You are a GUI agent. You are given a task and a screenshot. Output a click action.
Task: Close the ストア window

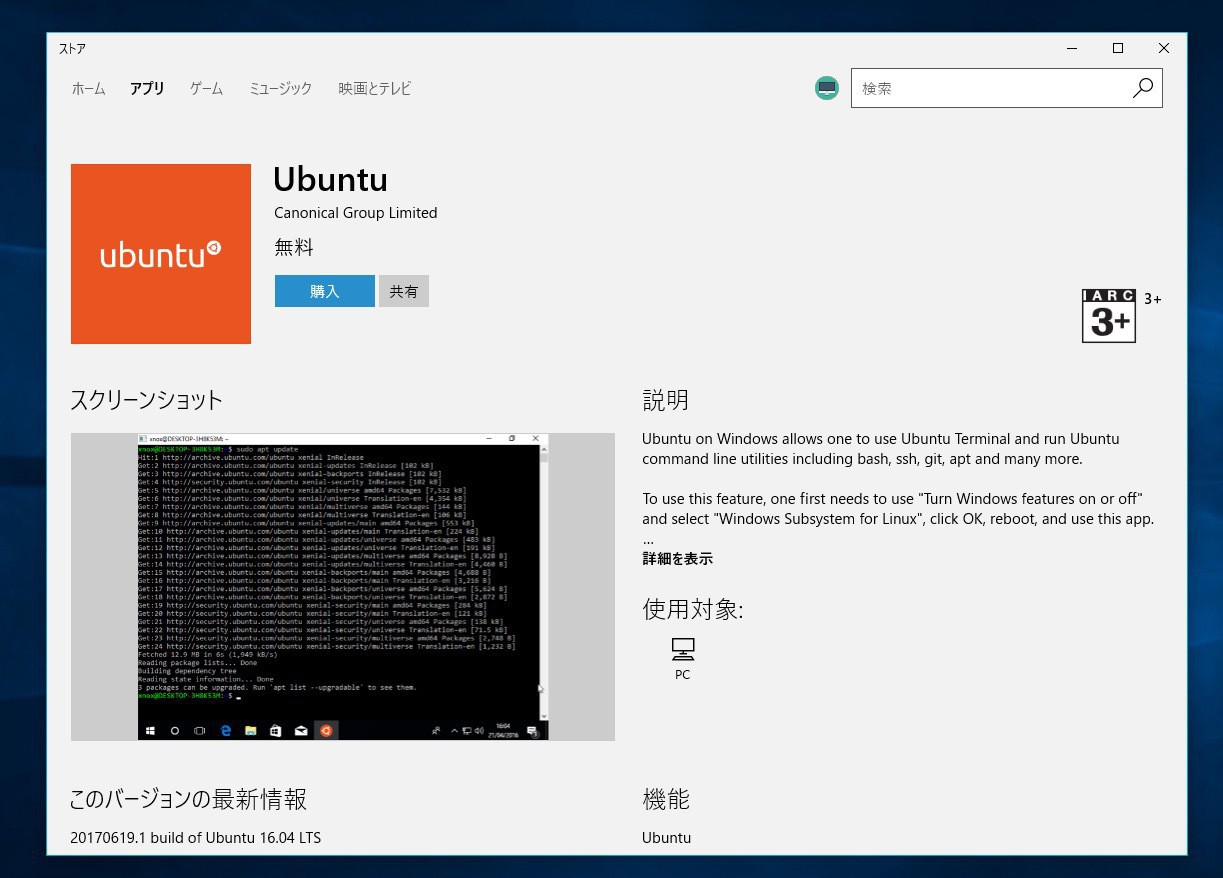coord(1164,48)
